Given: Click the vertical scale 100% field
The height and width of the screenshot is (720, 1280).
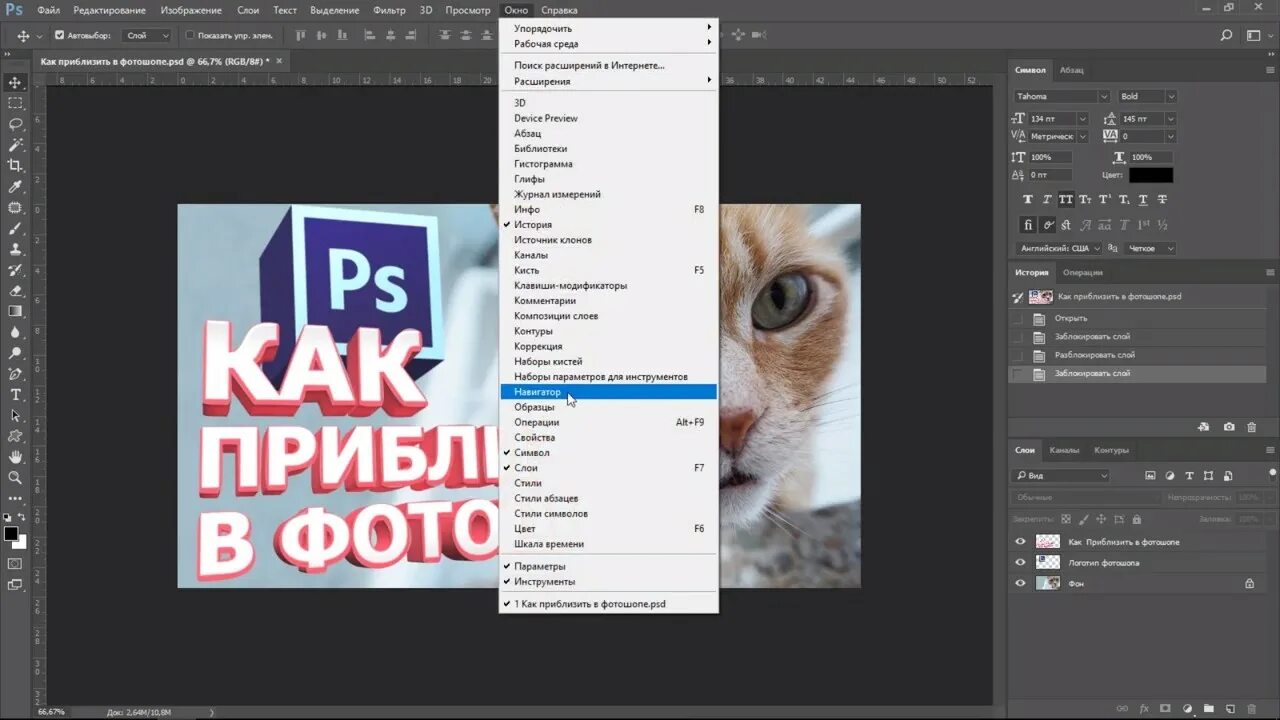Looking at the screenshot, I should point(1050,157).
